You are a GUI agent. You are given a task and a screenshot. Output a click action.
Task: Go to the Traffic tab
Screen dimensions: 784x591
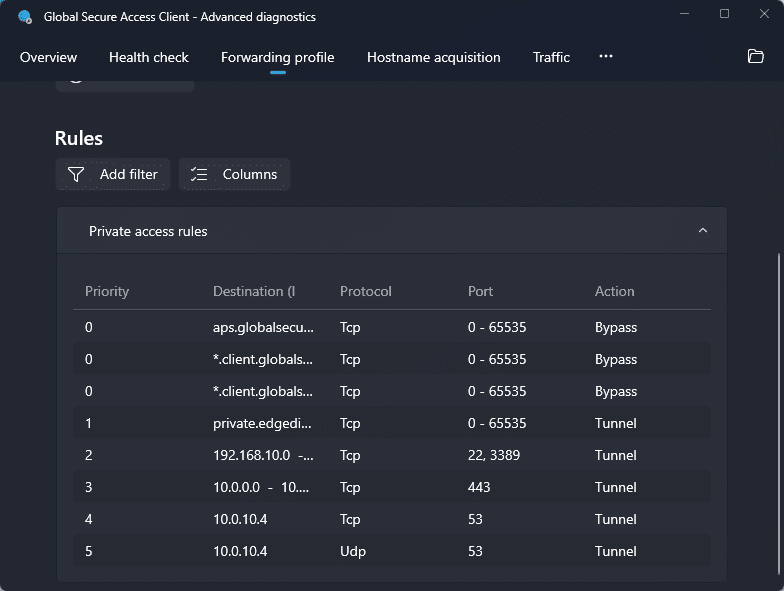pos(551,58)
